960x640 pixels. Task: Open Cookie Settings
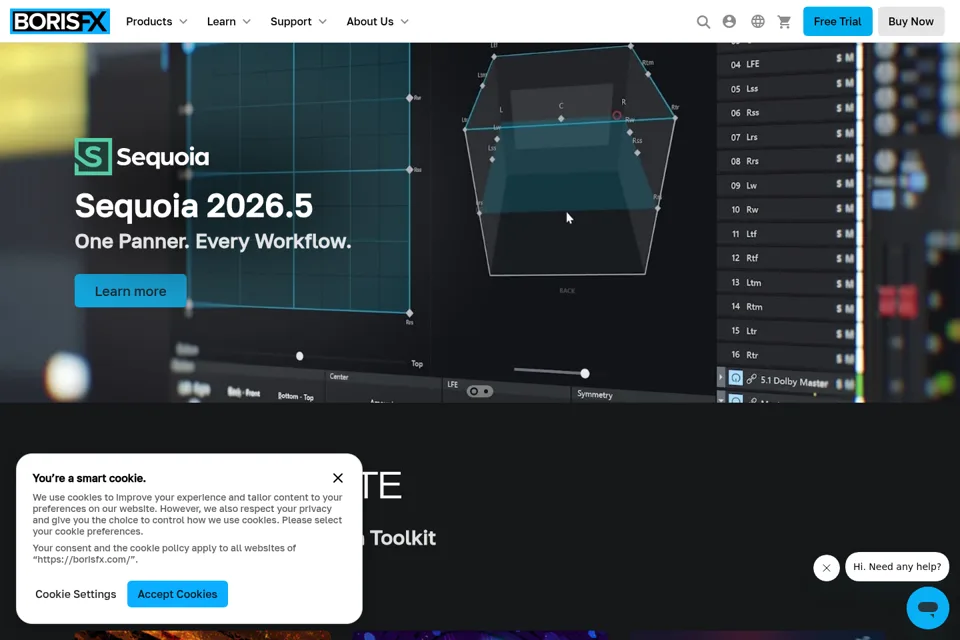[75, 594]
